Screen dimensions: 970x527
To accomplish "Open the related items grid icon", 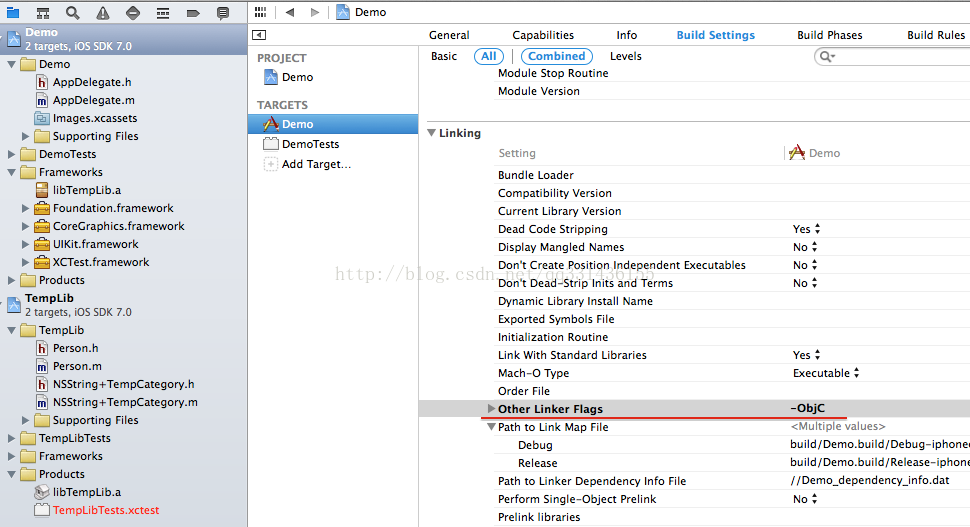I will (260, 12).
